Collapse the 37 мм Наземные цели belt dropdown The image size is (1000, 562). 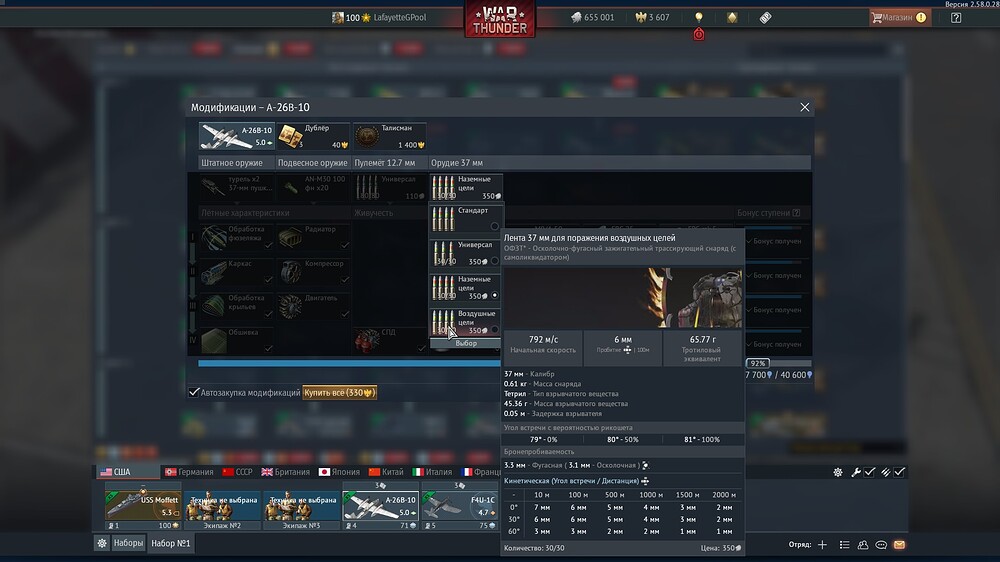(466, 188)
